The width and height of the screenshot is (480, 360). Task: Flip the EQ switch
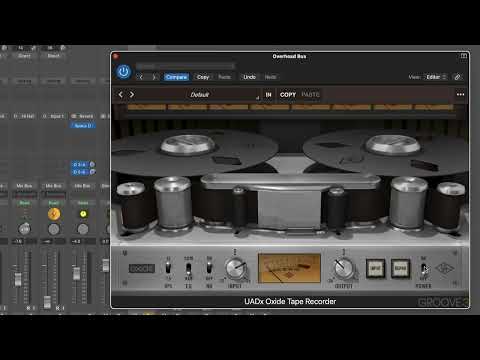point(189,268)
